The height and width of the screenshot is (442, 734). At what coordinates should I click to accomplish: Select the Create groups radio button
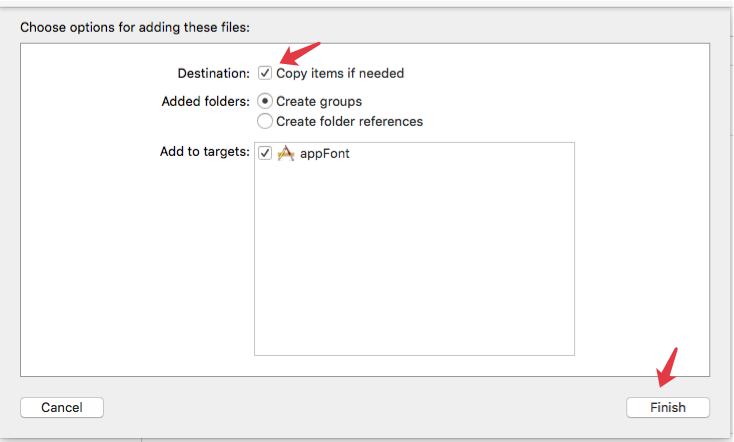tap(265, 101)
